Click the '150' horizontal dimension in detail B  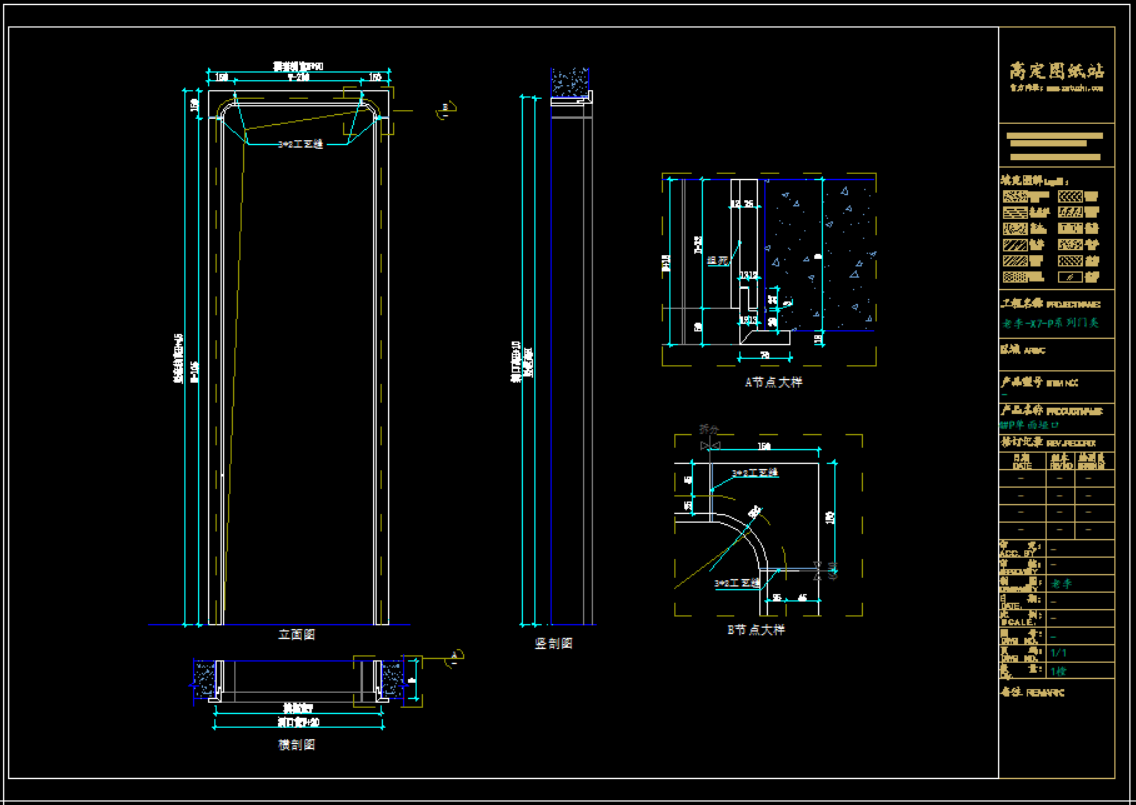pos(764,446)
